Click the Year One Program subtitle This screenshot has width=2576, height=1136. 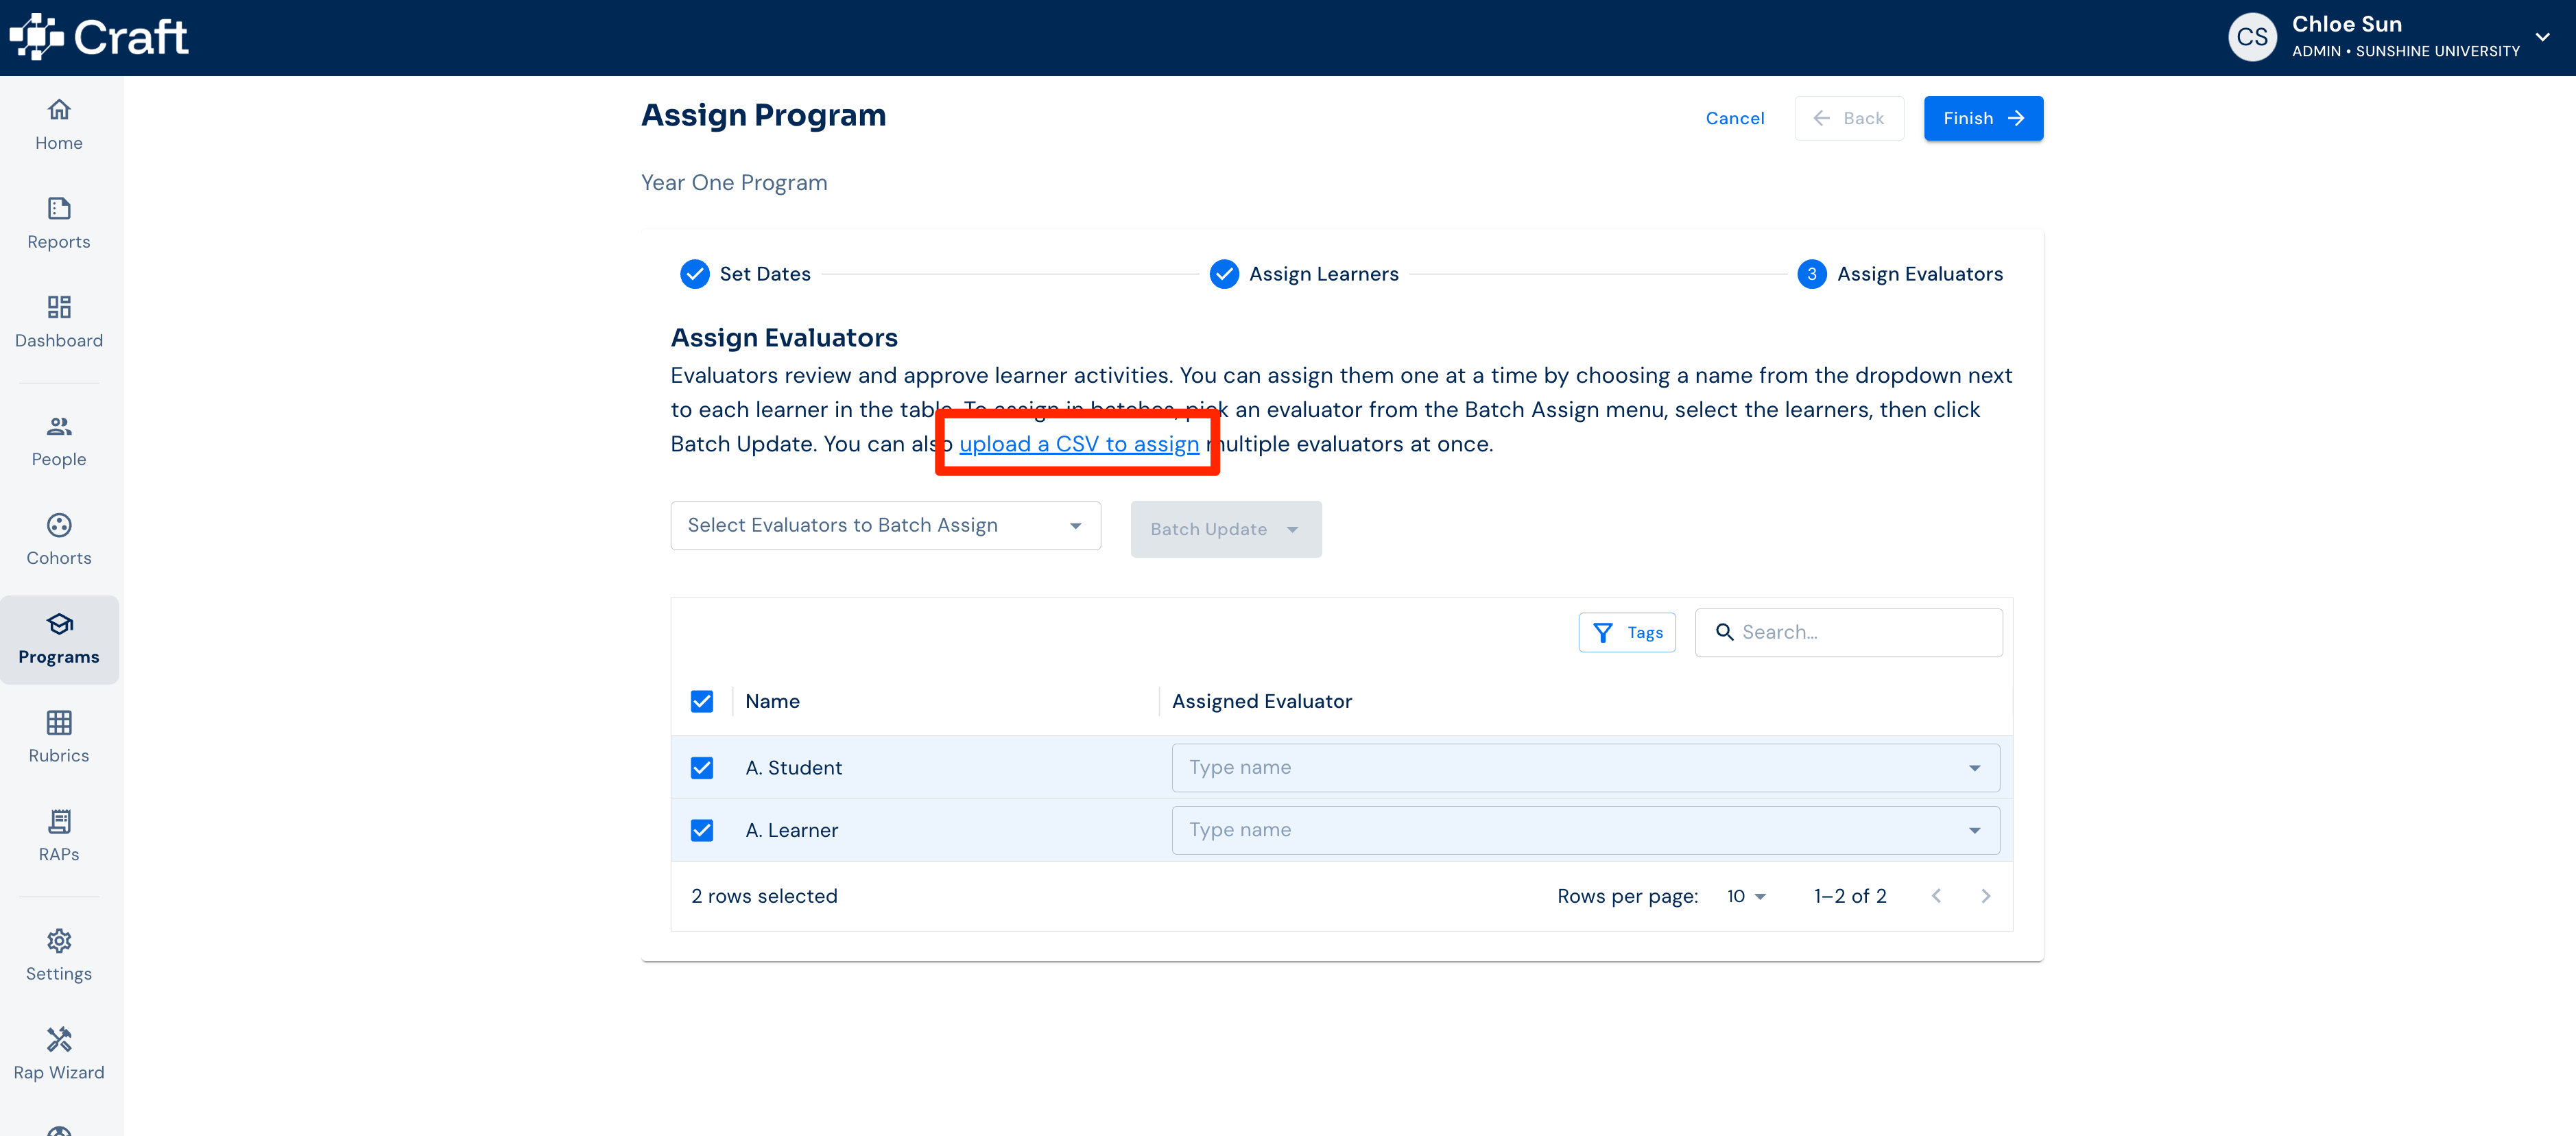(734, 183)
